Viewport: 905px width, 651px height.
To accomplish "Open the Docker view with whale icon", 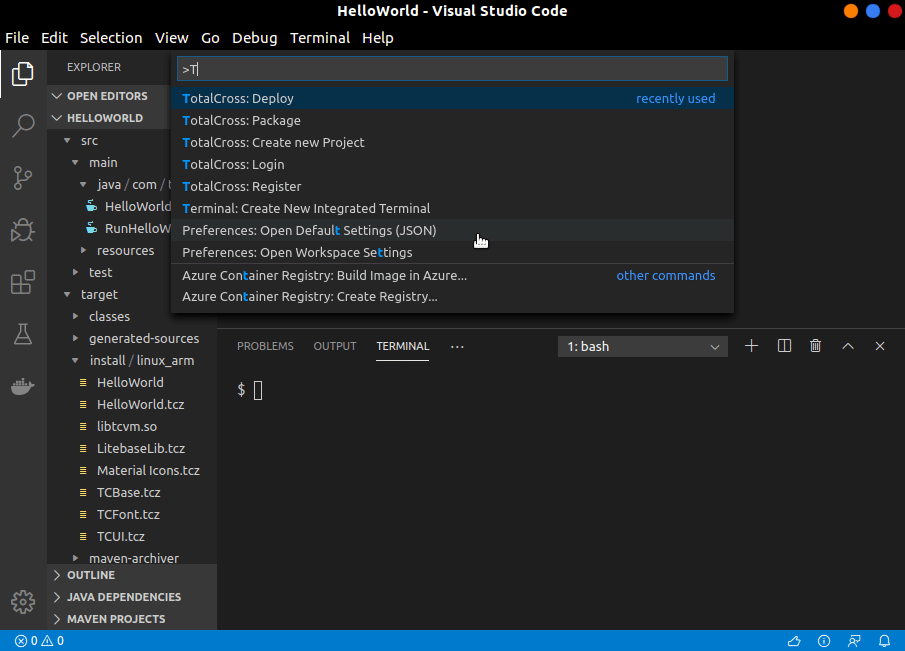I will (x=23, y=386).
